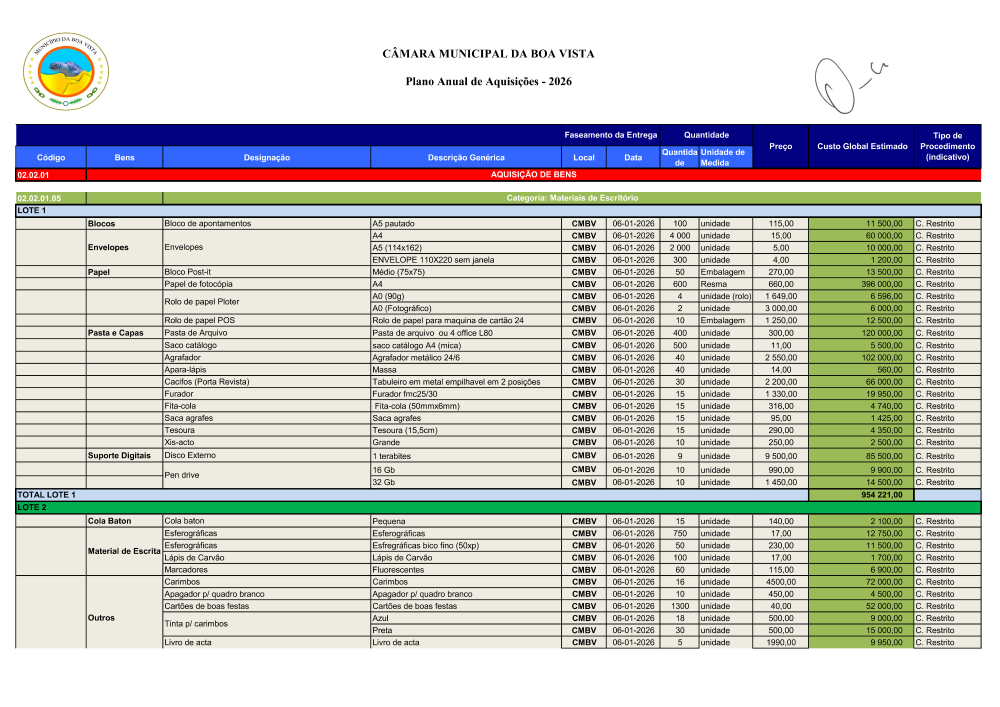This screenshot has width=1000, height=707.
Task: Select the Código column header
Action: pyautogui.click(x=51, y=157)
